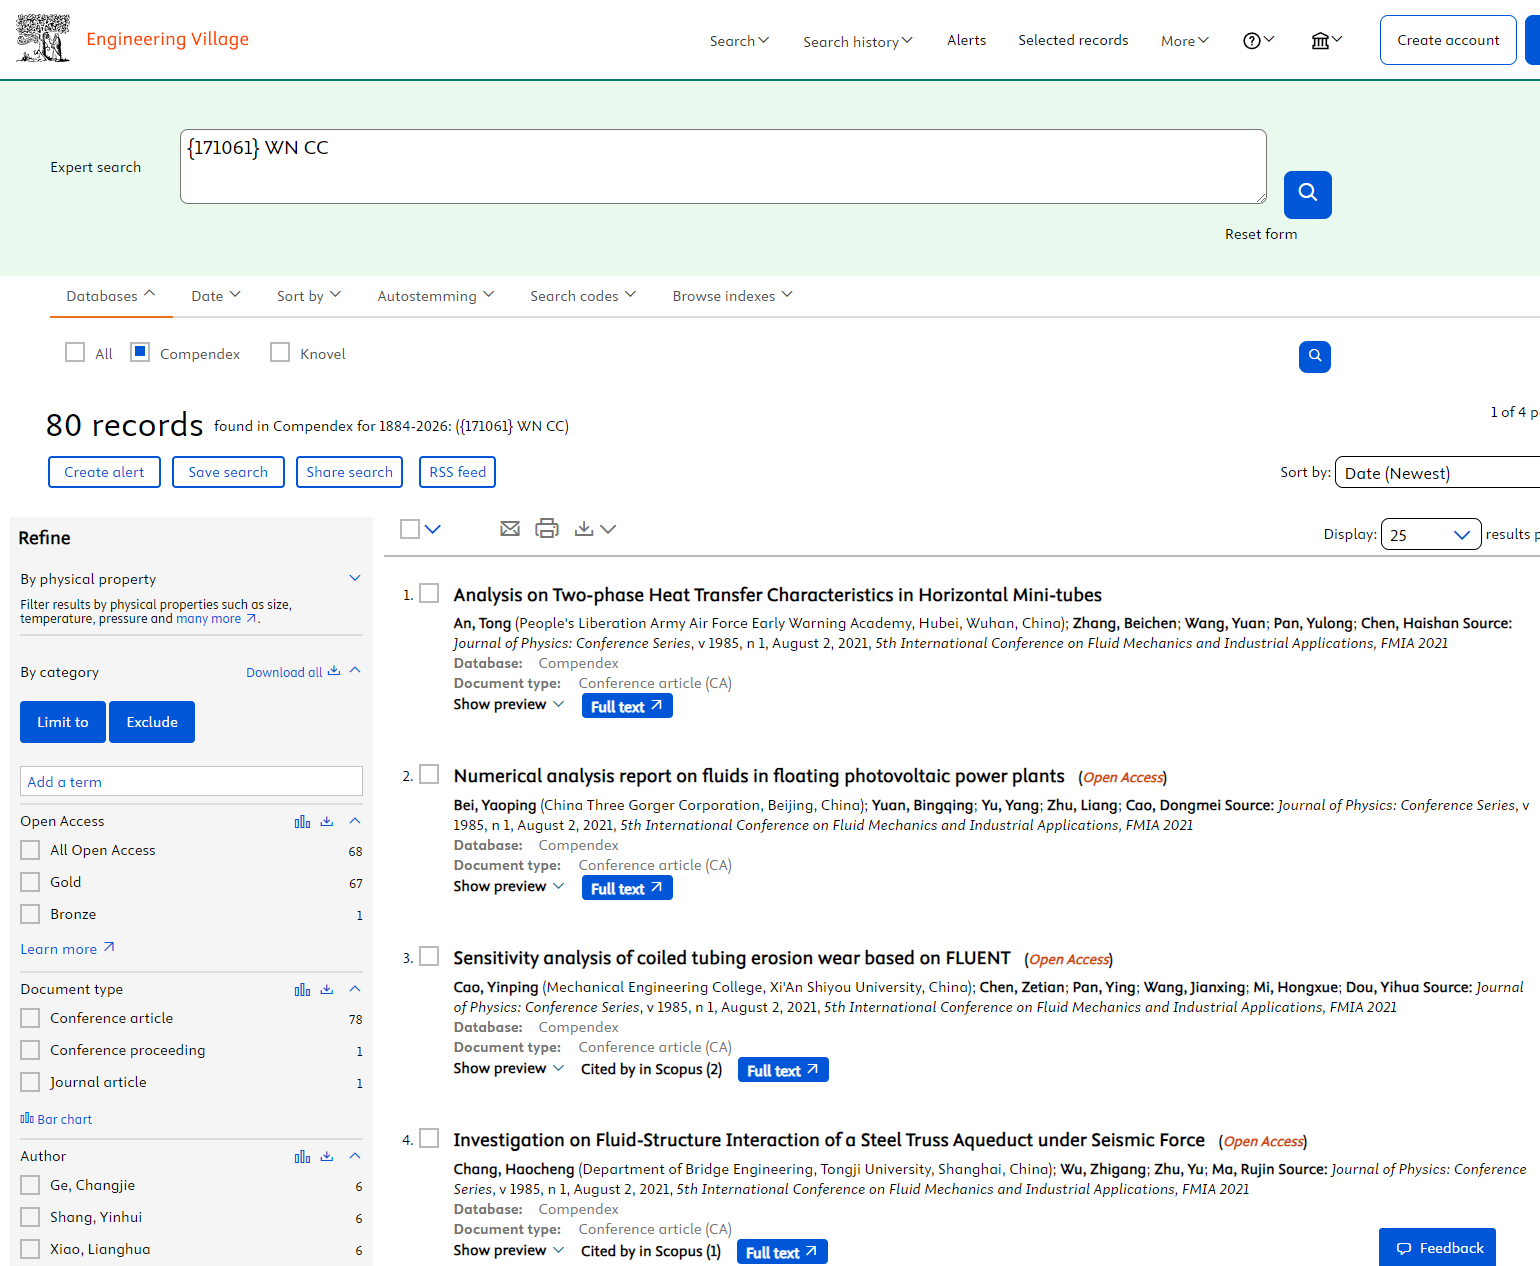Open the Search codes tab
This screenshot has height=1266, width=1540.
(x=583, y=296)
